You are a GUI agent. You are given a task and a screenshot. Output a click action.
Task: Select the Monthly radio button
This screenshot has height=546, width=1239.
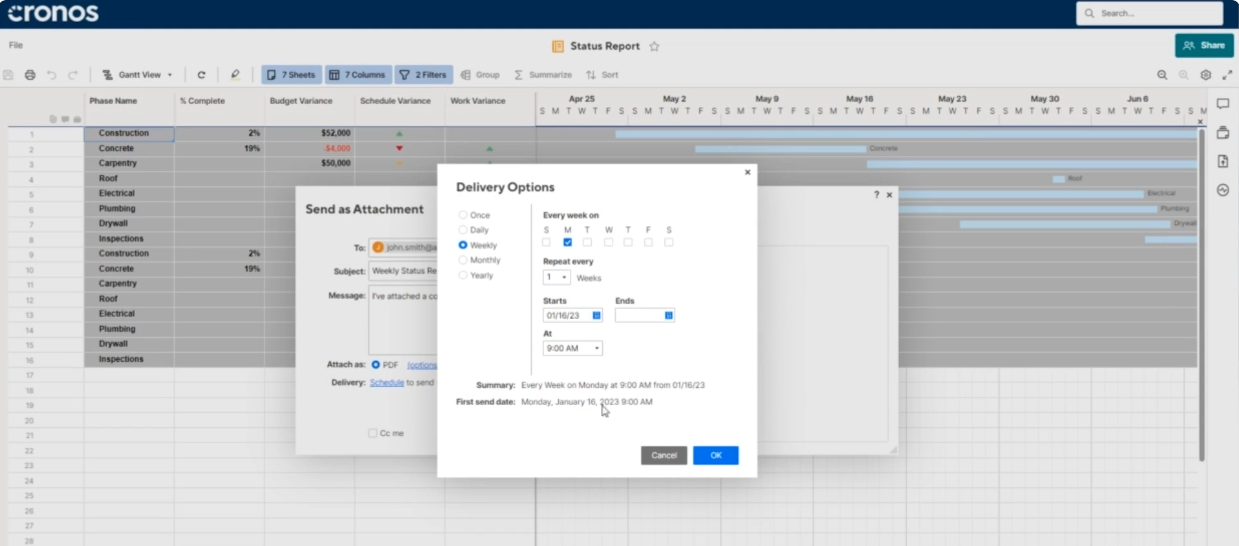[x=463, y=260]
